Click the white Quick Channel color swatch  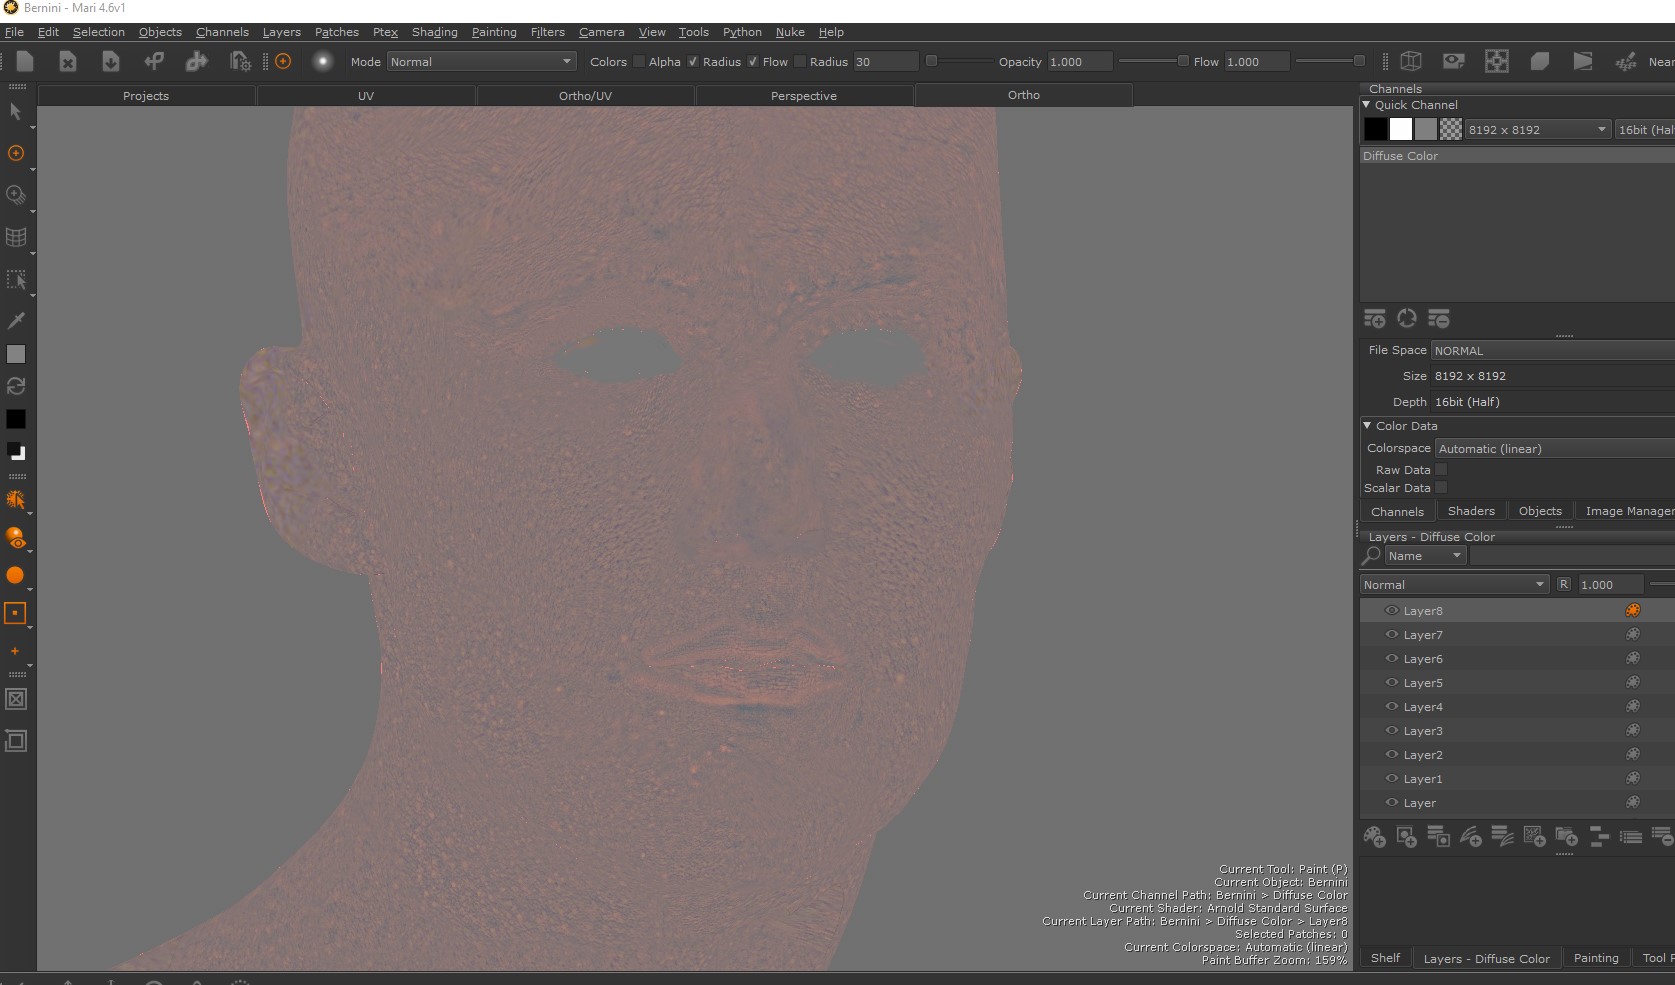pyautogui.click(x=1401, y=130)
